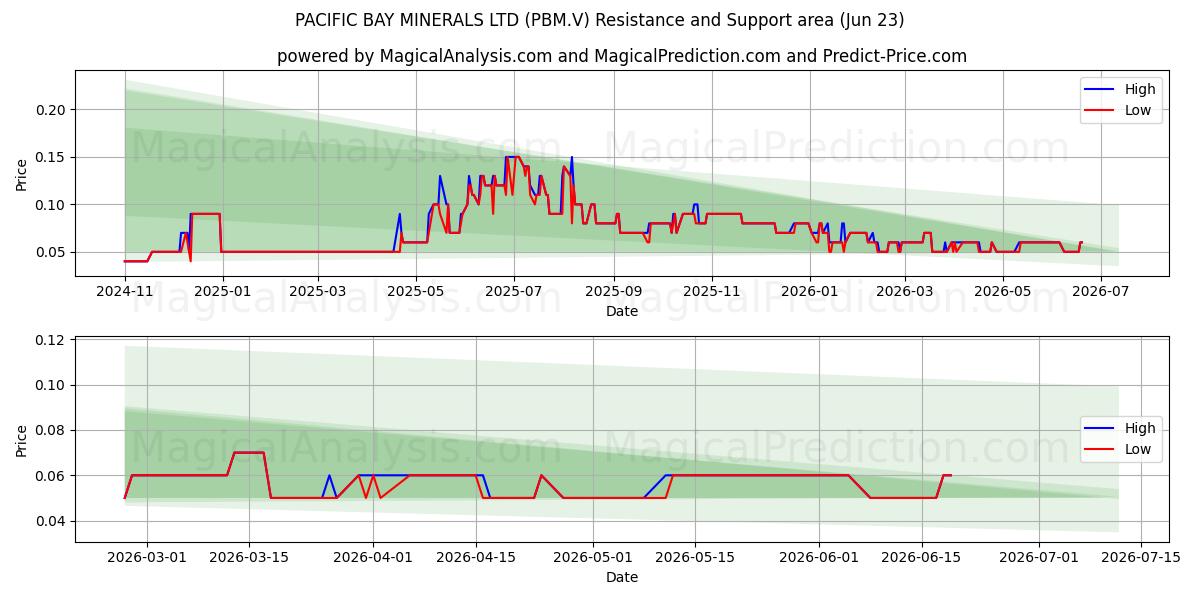The height and width of the screenshot is (600, 1200).
Task: Click the 2026-06-01 label in bottom chart
Action: coord(819,557)
